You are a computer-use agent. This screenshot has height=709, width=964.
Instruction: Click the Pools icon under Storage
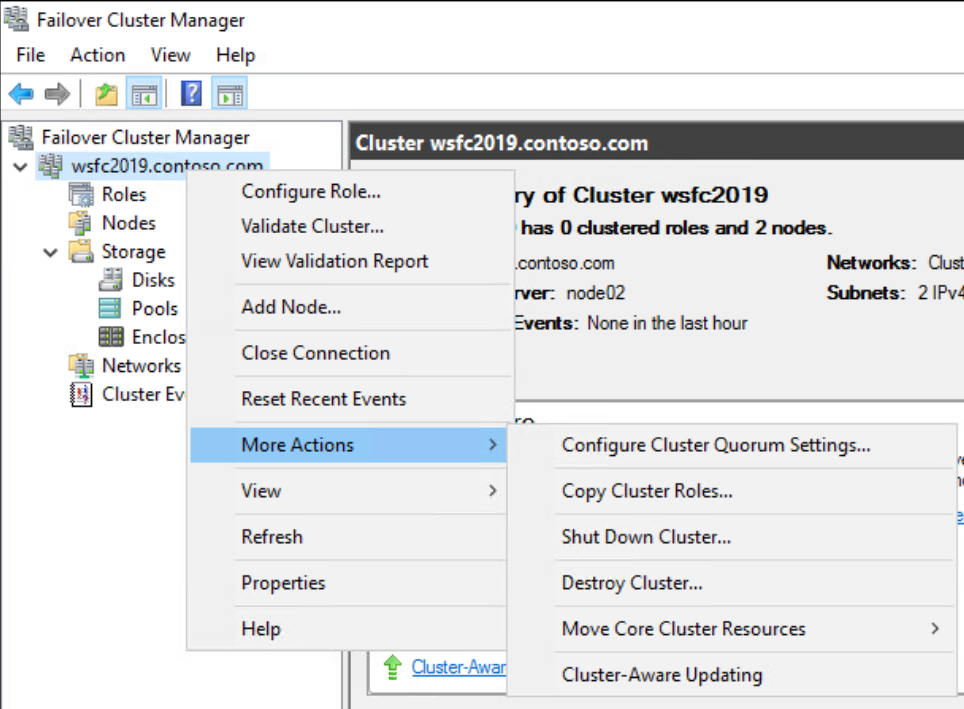pos(111,308)
